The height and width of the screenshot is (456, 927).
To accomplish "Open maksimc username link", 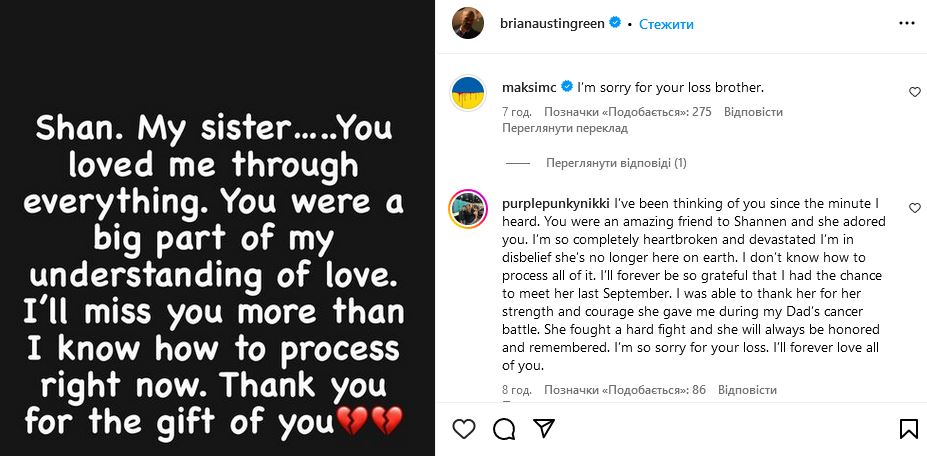I will pos(529,87).
